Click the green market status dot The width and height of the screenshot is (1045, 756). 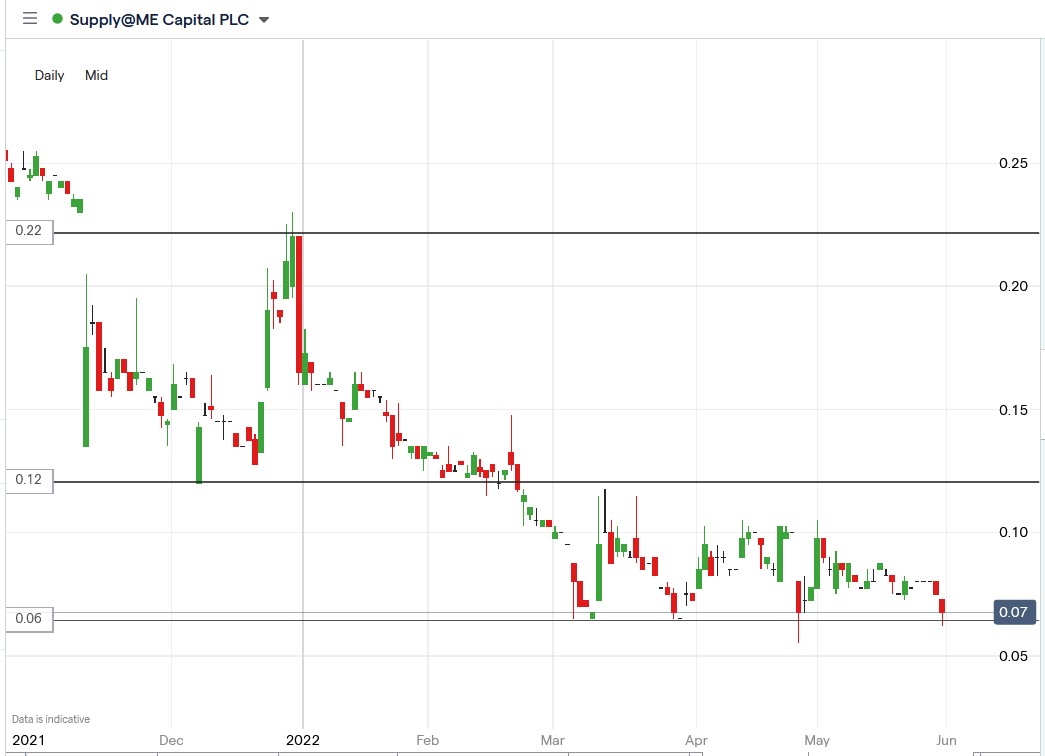tap(58, 18)
